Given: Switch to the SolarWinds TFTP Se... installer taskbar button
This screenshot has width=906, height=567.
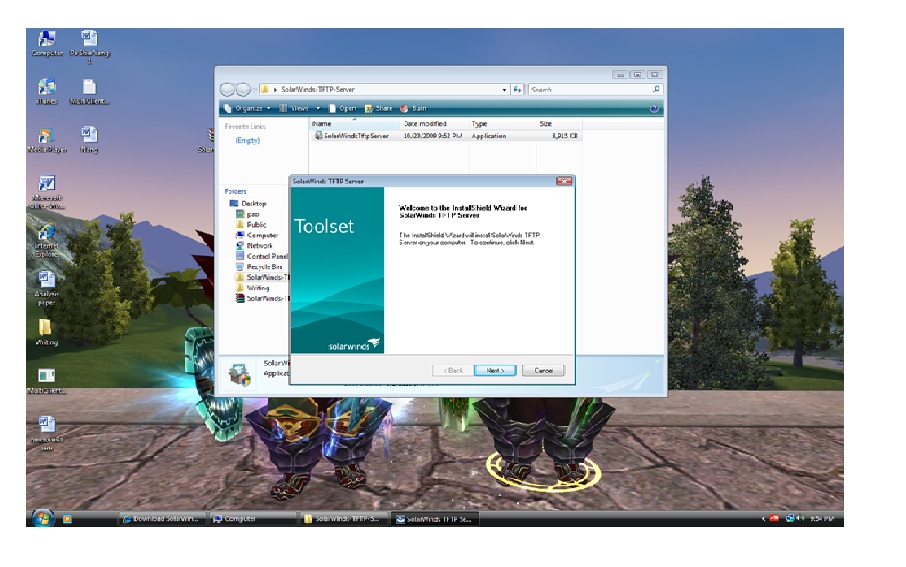Looking at the screenshot, I should [435, 519].
